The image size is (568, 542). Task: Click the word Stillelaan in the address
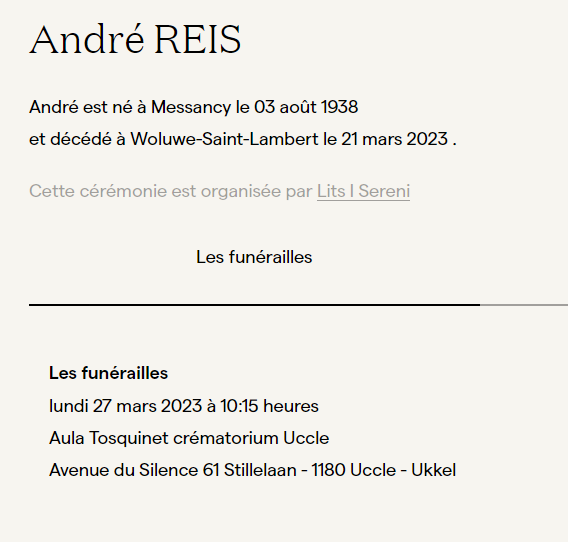click(x=260, y=470)
